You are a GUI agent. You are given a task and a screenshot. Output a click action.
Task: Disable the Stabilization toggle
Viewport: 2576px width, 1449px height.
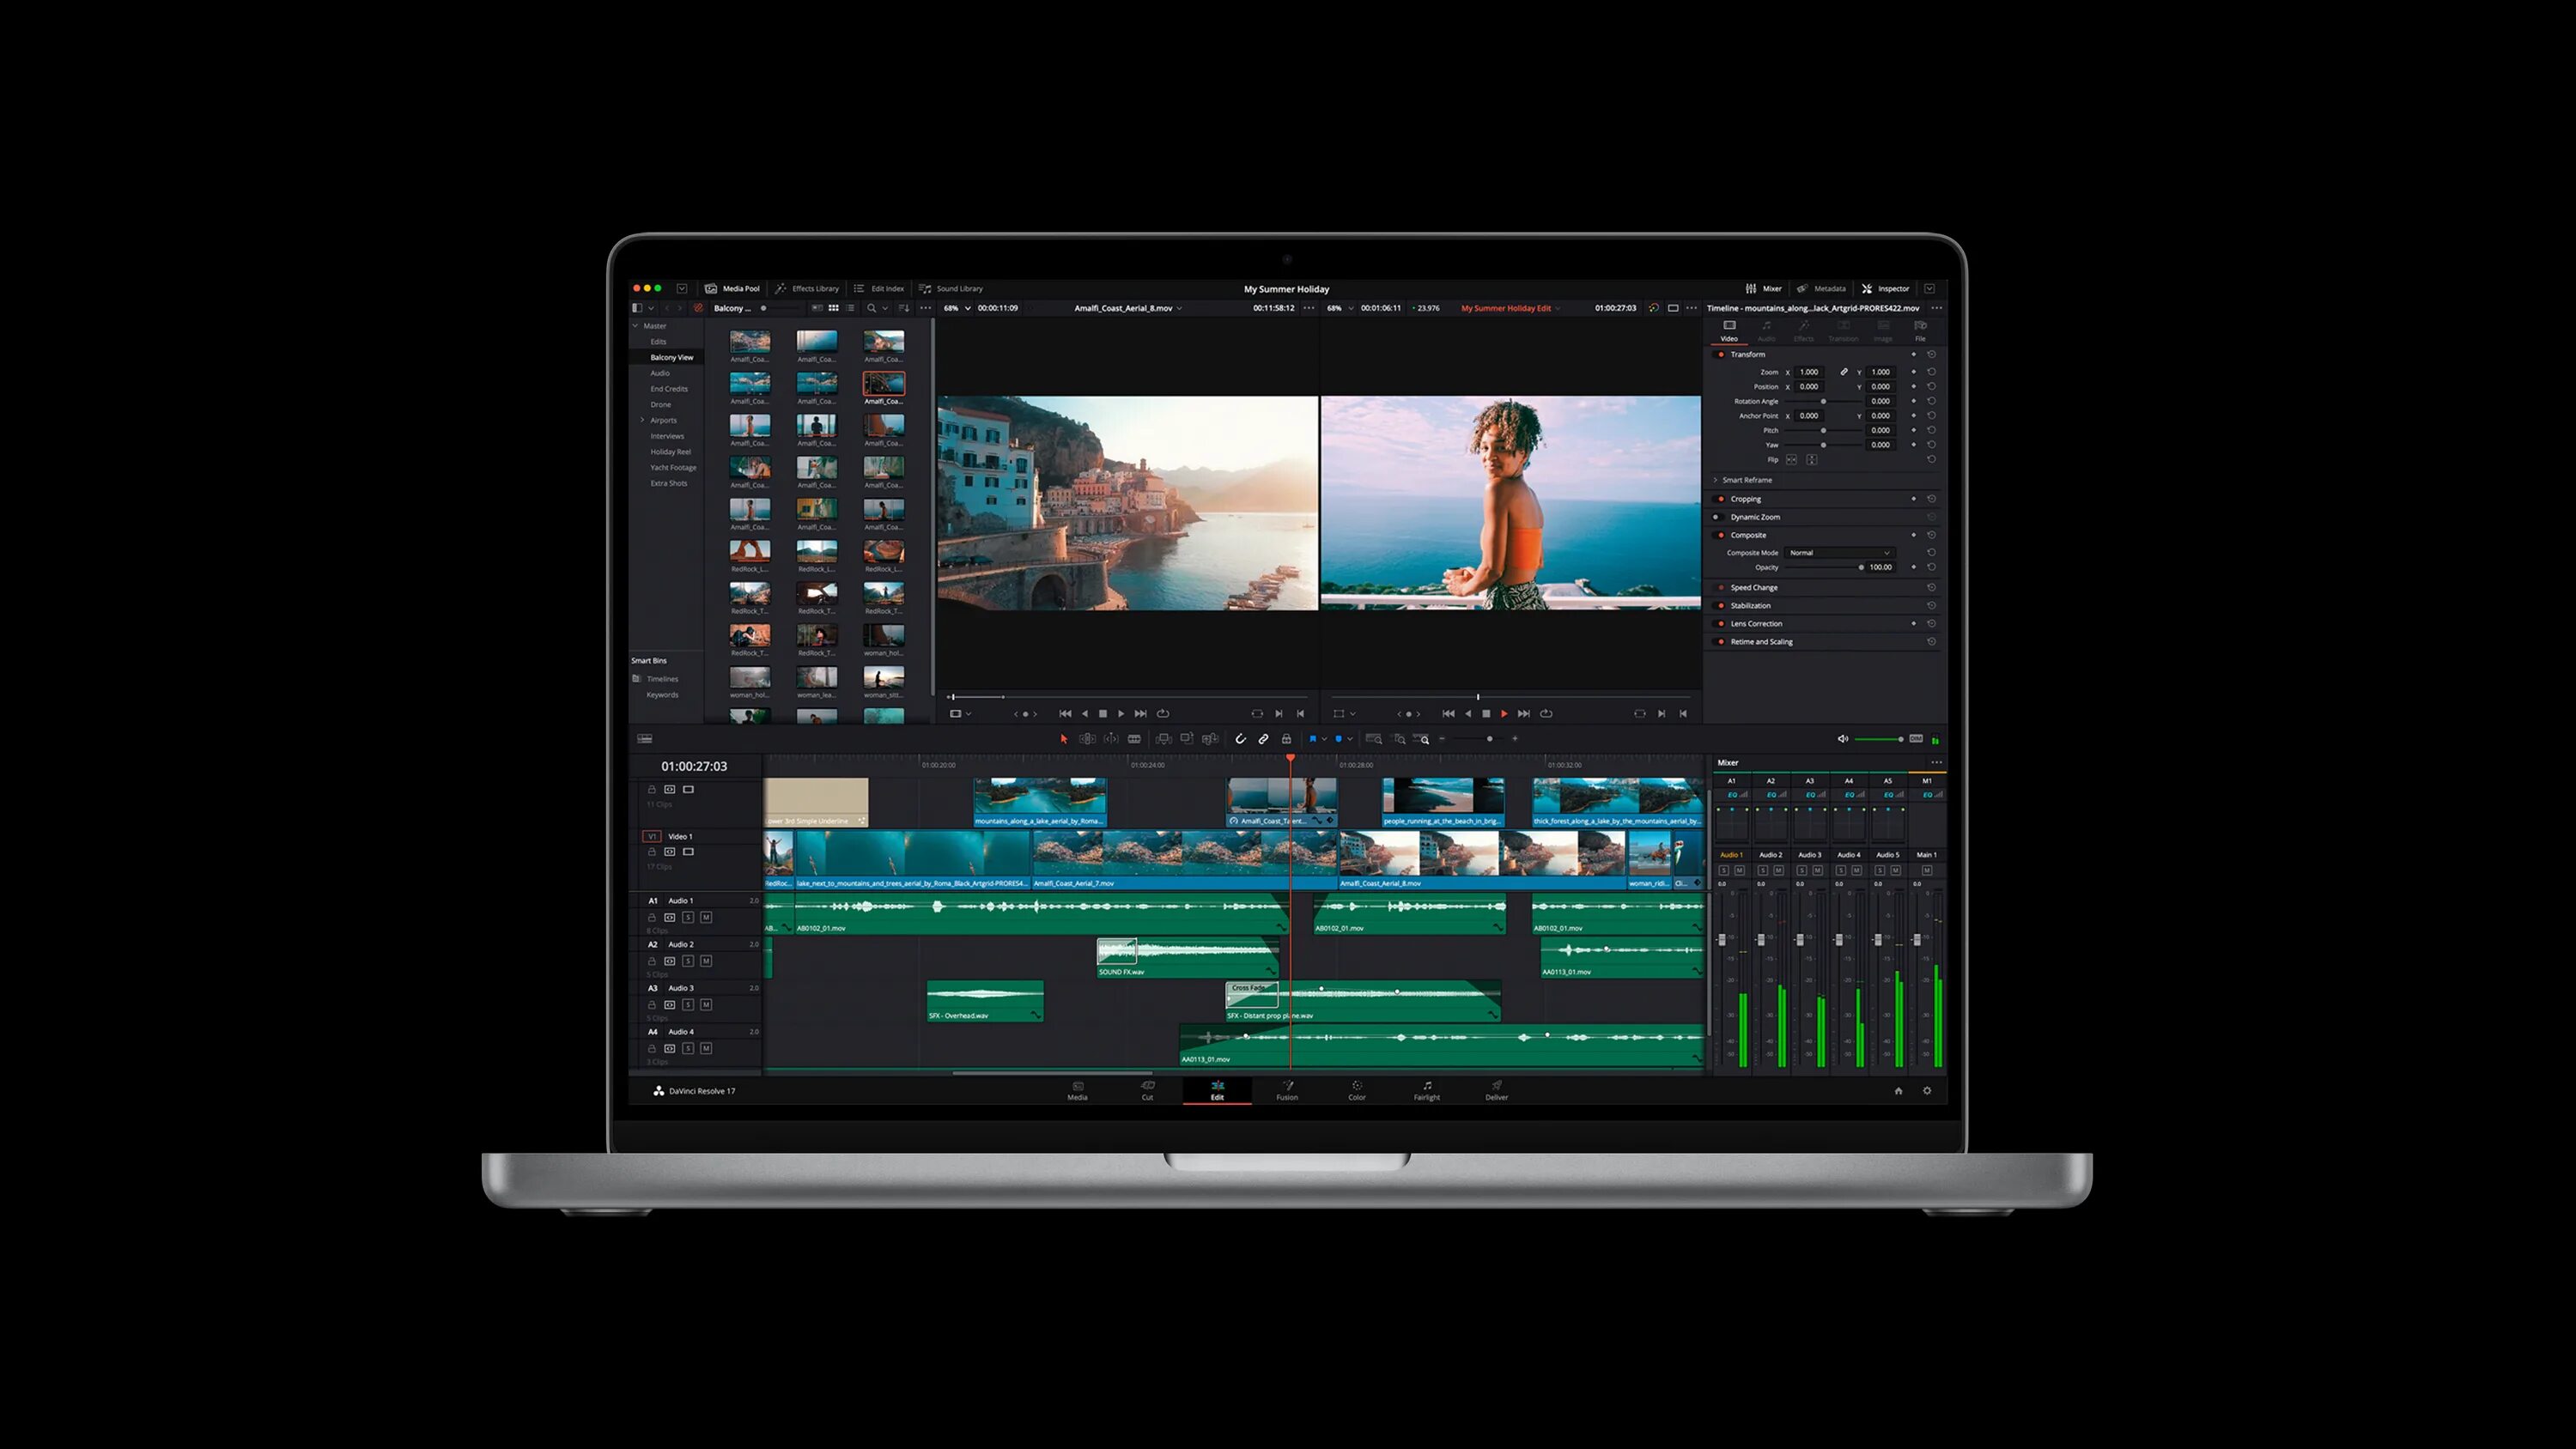tap(1720, 606)
